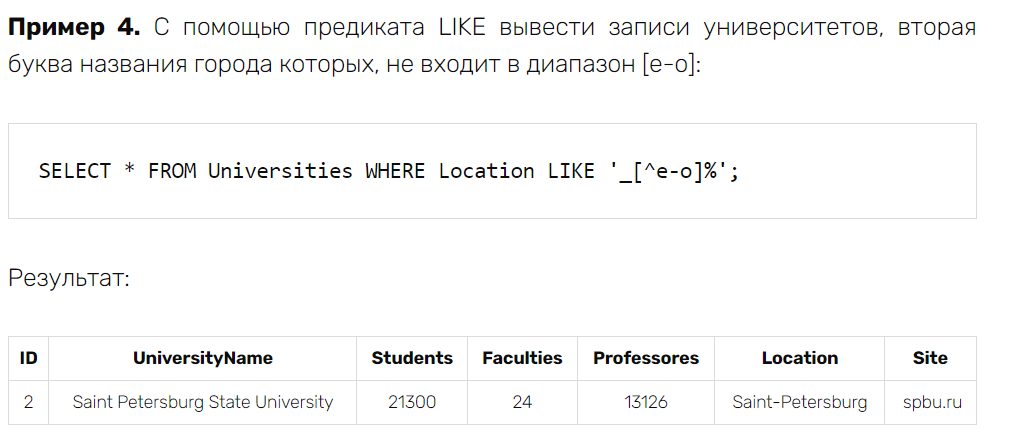Click the 21300 students value cell
Image resolution: width=1022 pixels, height=446 pixels.
point(412,402)
